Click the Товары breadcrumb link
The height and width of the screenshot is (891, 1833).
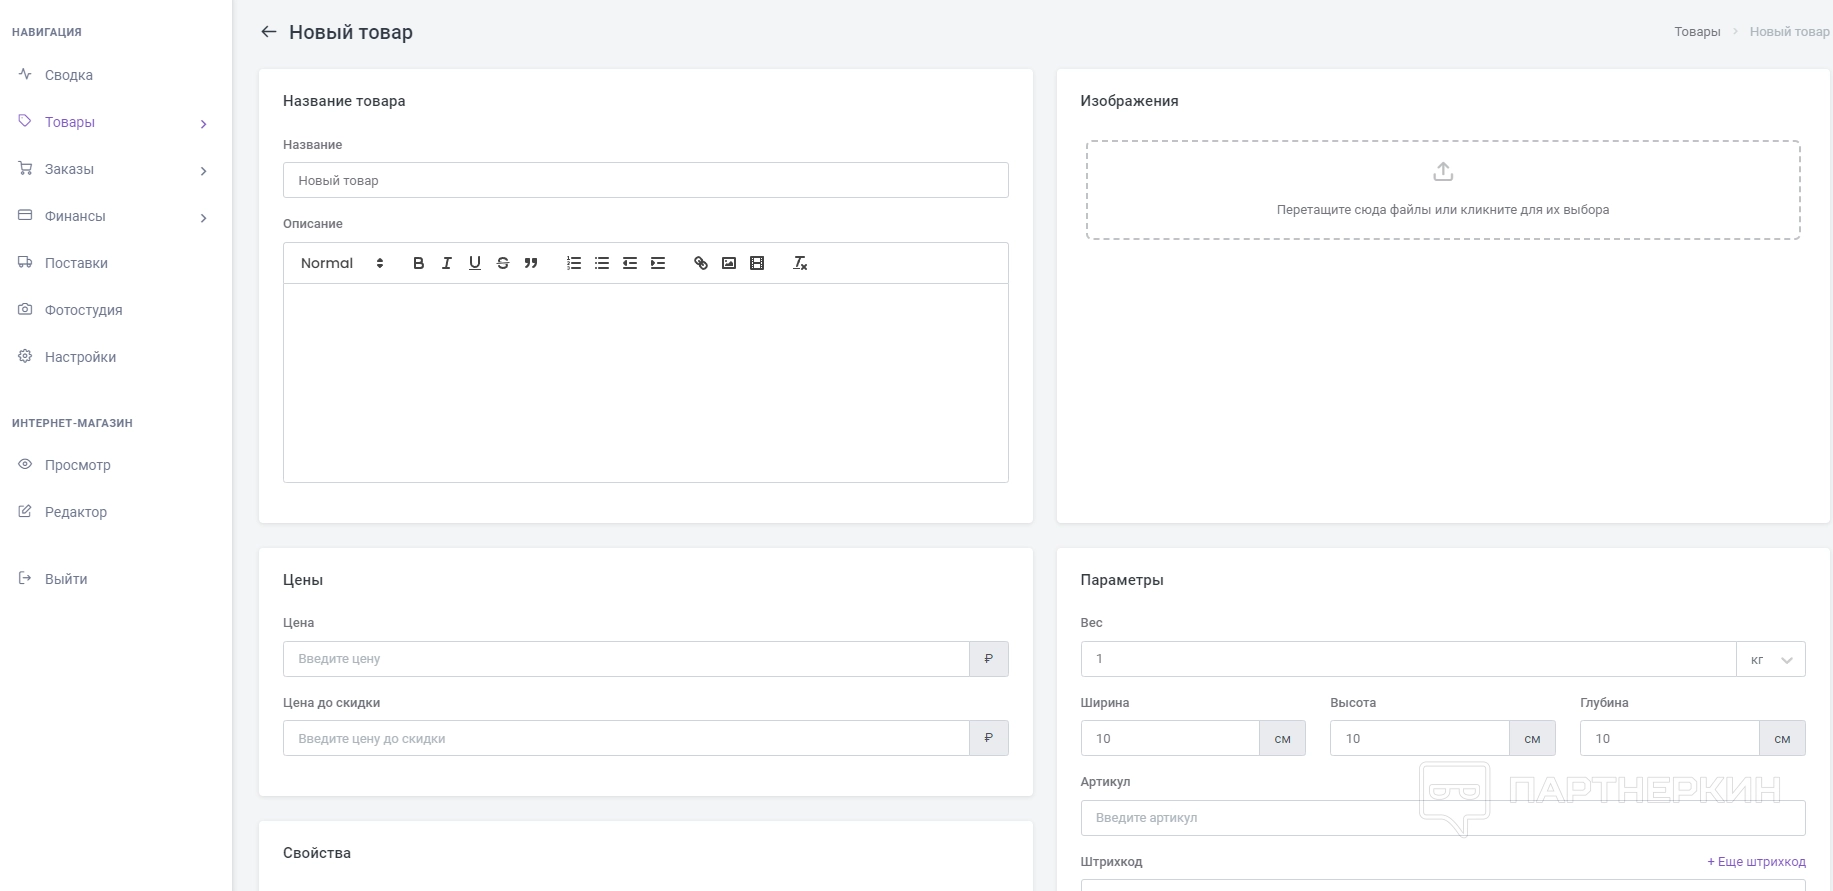[x=1697, y=32]
